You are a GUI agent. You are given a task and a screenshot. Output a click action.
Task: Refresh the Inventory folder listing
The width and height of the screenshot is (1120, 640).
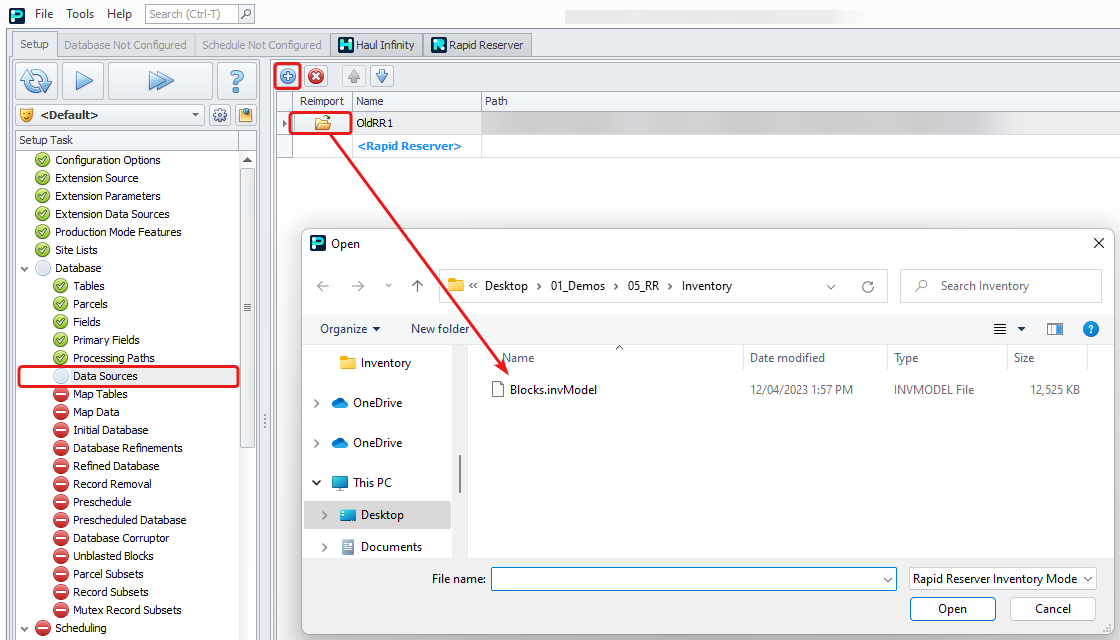[868, 286]
